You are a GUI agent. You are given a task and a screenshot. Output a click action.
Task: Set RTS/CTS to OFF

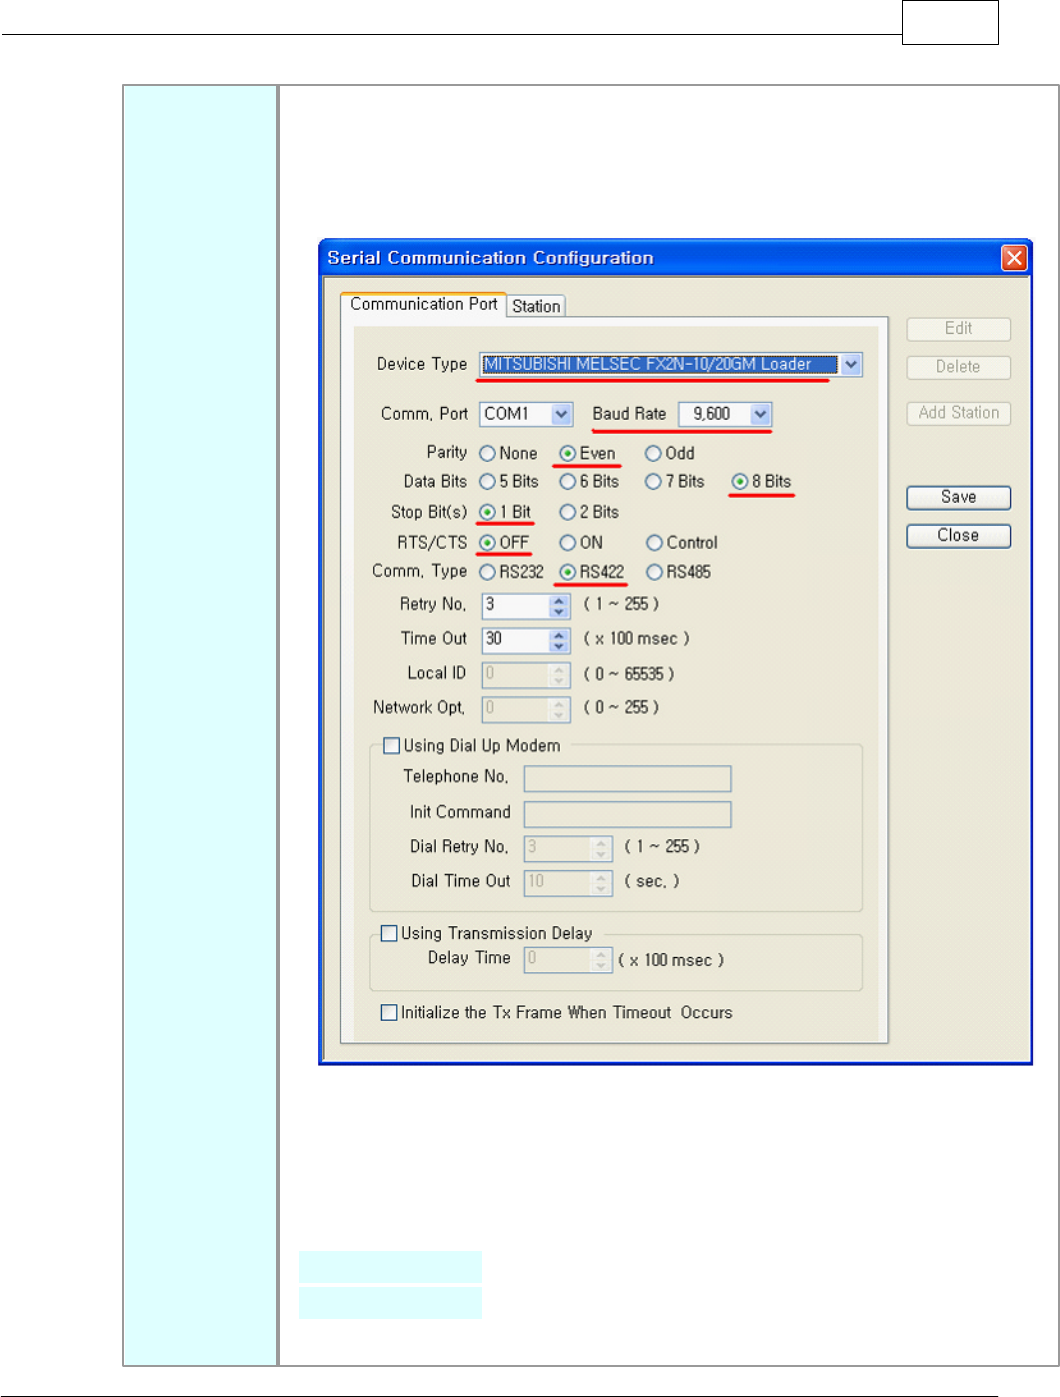click(487, 543)
